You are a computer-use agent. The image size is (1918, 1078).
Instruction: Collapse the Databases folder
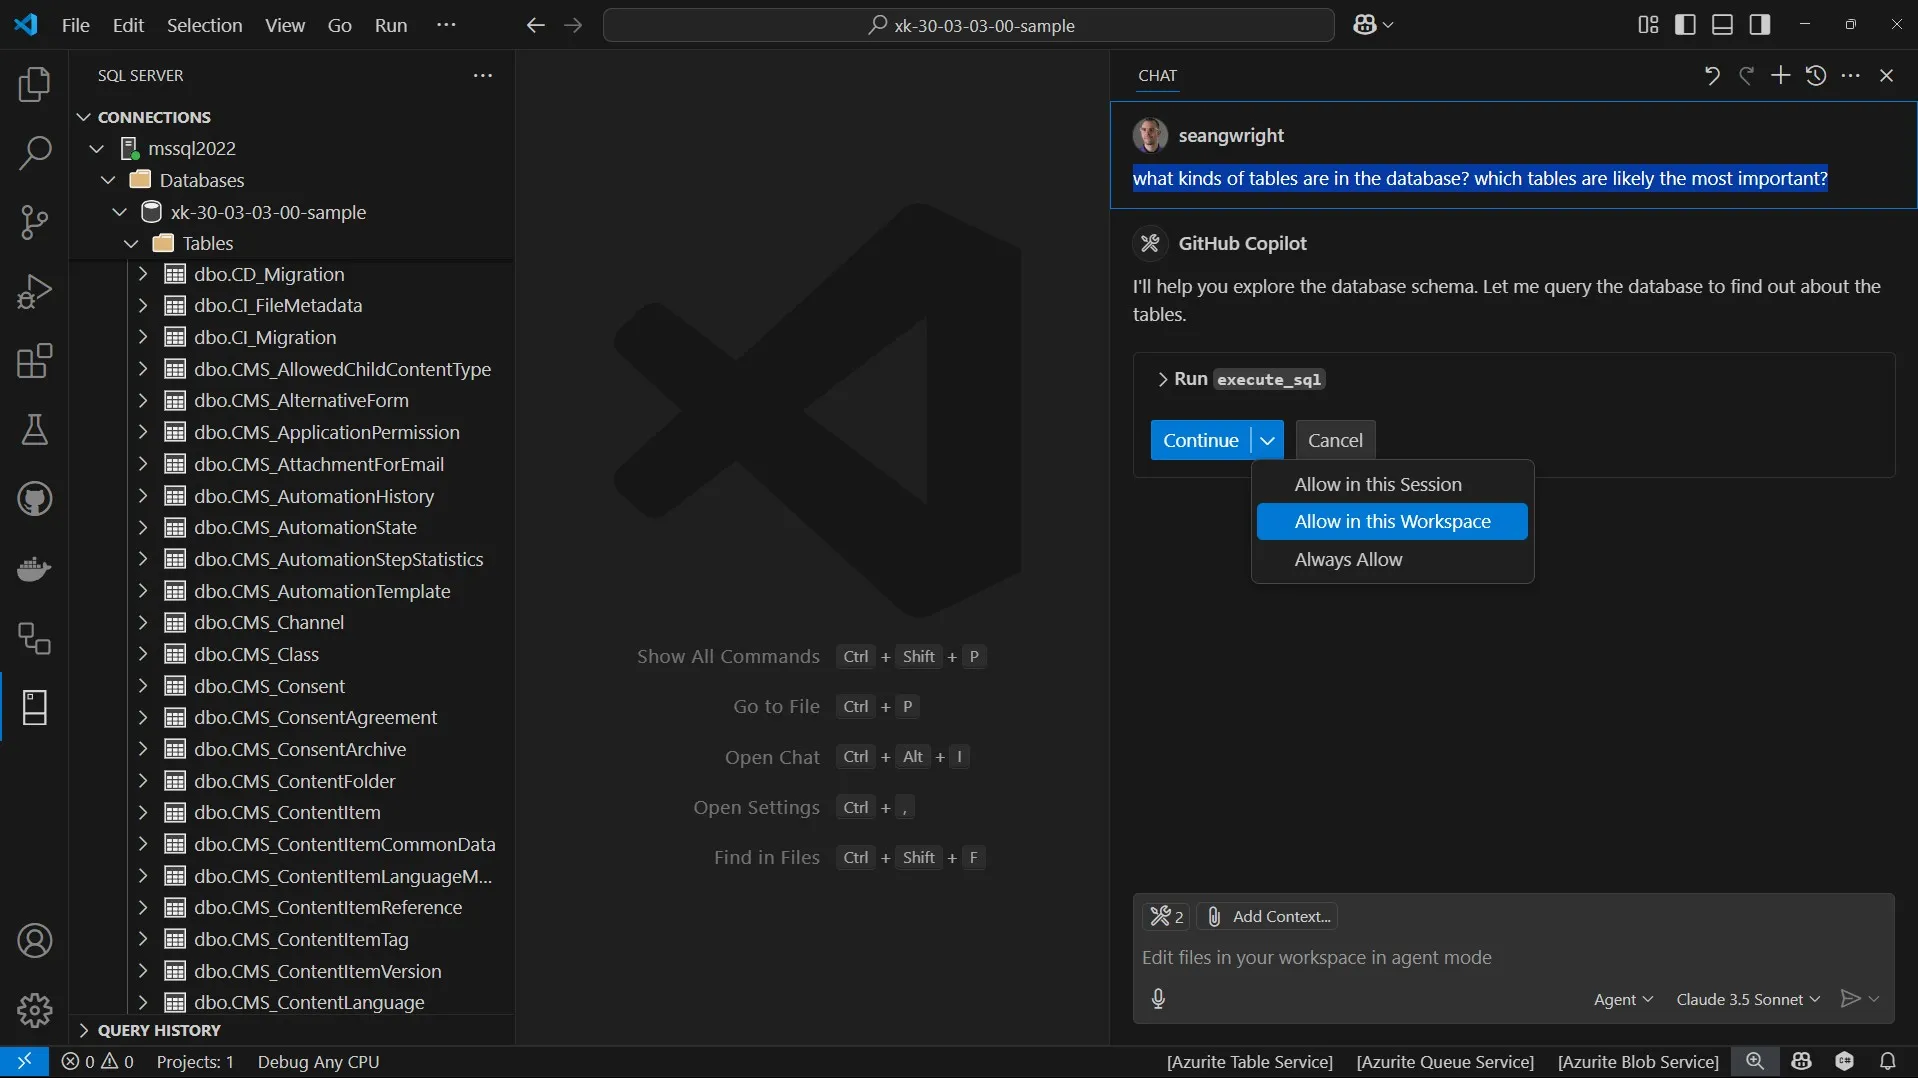[109, 180]
